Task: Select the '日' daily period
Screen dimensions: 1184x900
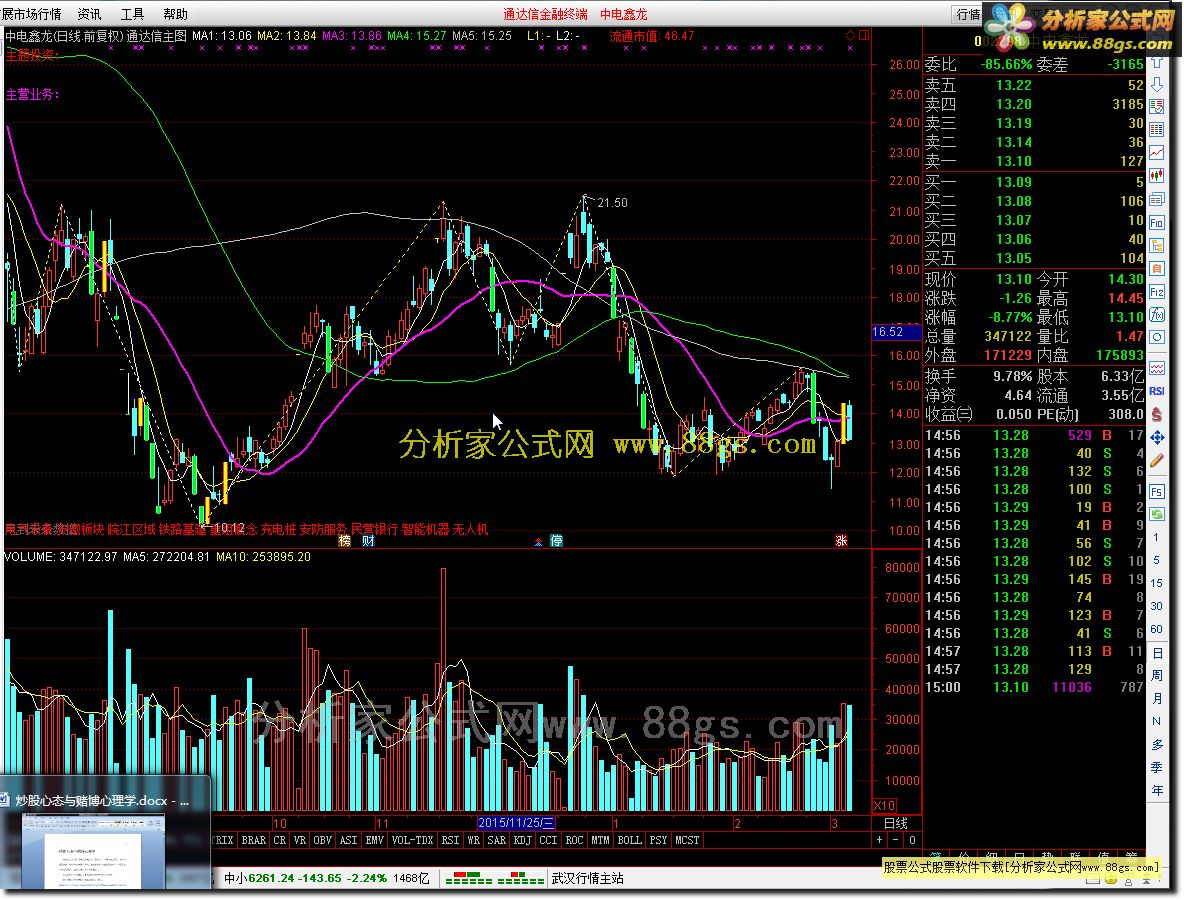Action: click(x=1157, y=653)
